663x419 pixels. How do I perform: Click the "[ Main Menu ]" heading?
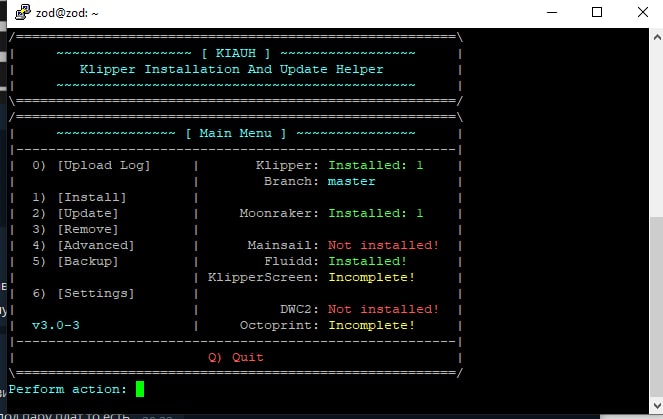(x=236, y=133)
